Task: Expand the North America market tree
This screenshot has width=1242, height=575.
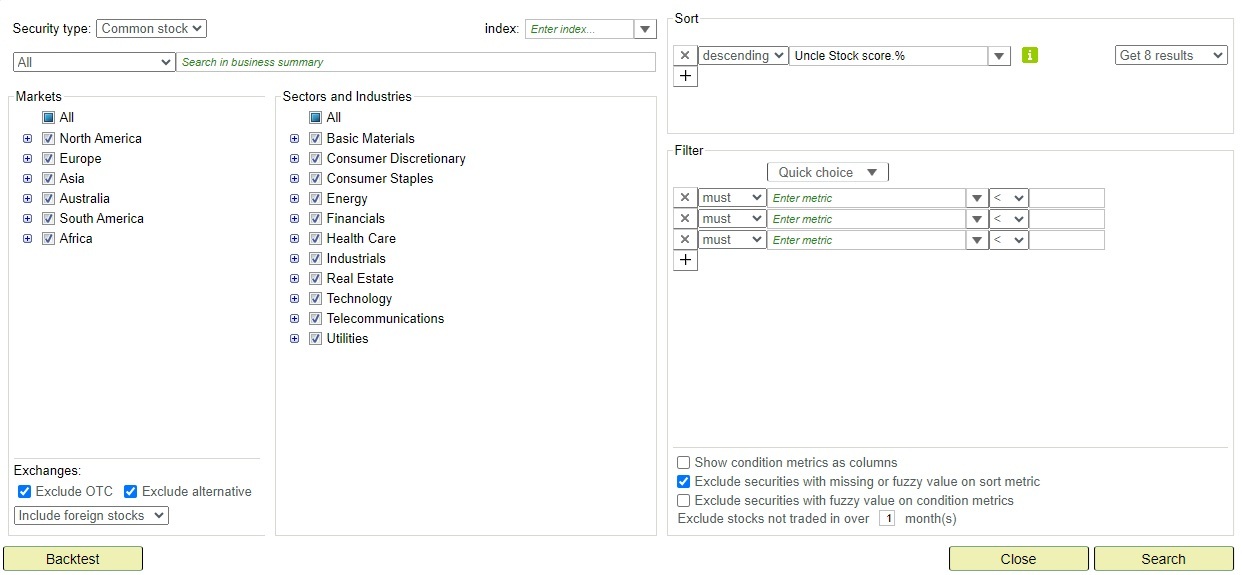Action: [27, 139]
